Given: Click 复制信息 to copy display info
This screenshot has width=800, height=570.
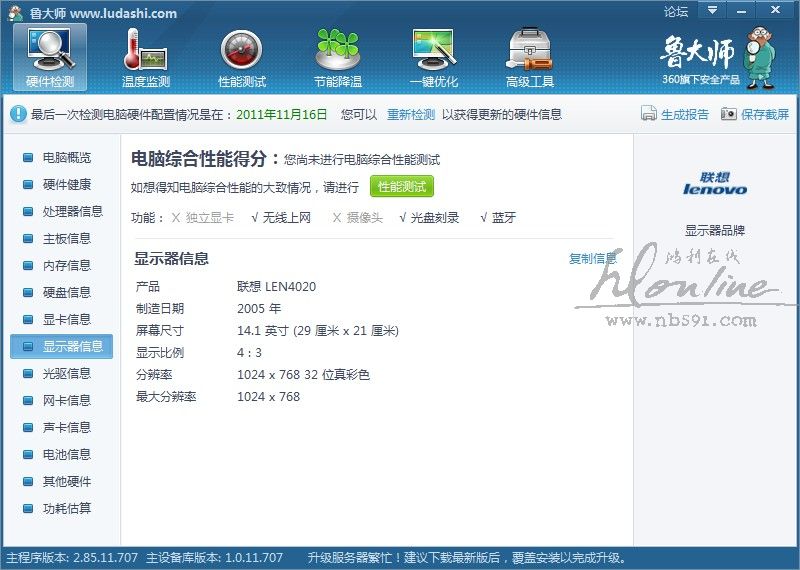Looking at the screenshot, I should 592,259.
